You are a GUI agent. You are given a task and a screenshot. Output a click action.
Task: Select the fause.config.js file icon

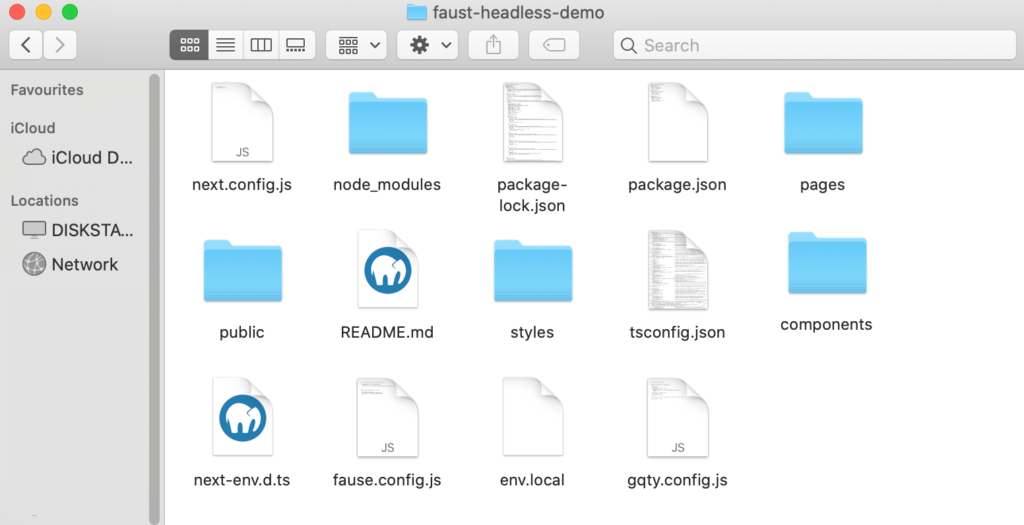[388, 417]
